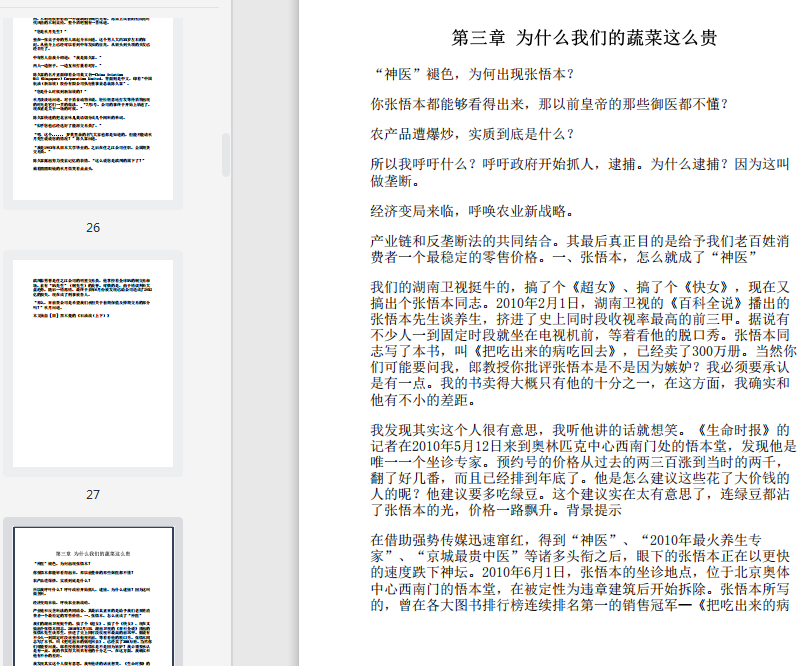Click page number label 27
Viewport: 802px width, 666px height.
(x=93, y=495)
